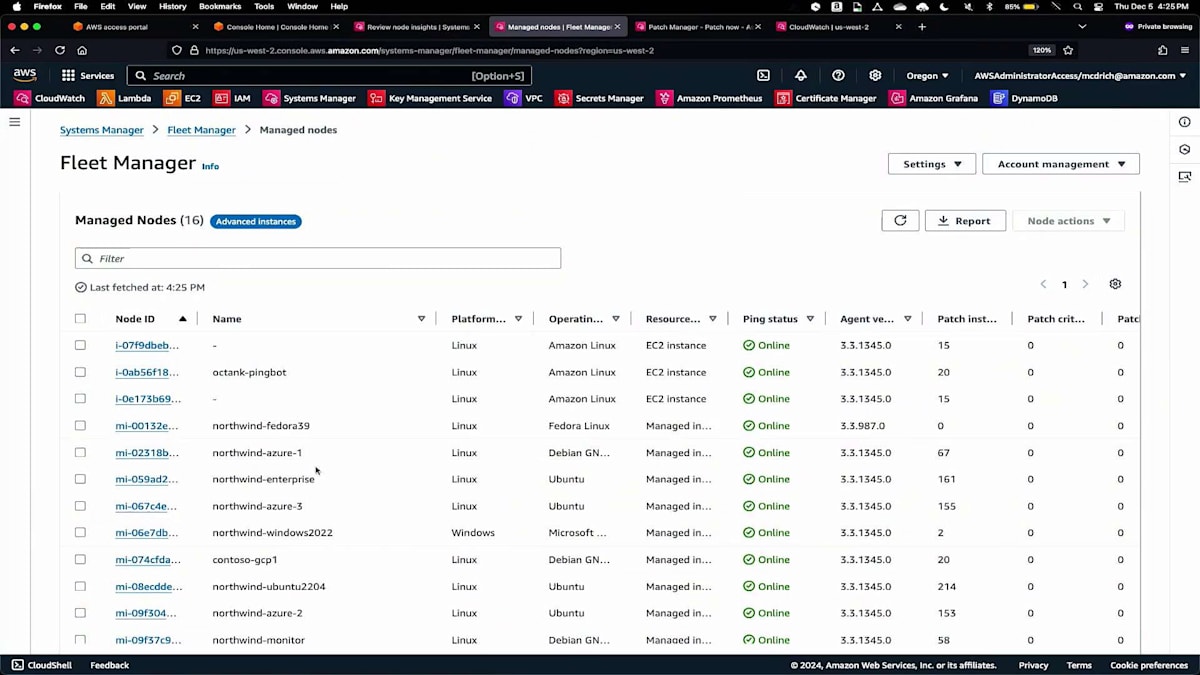Open the Firefox Tools menu

(x=264, y=6)
